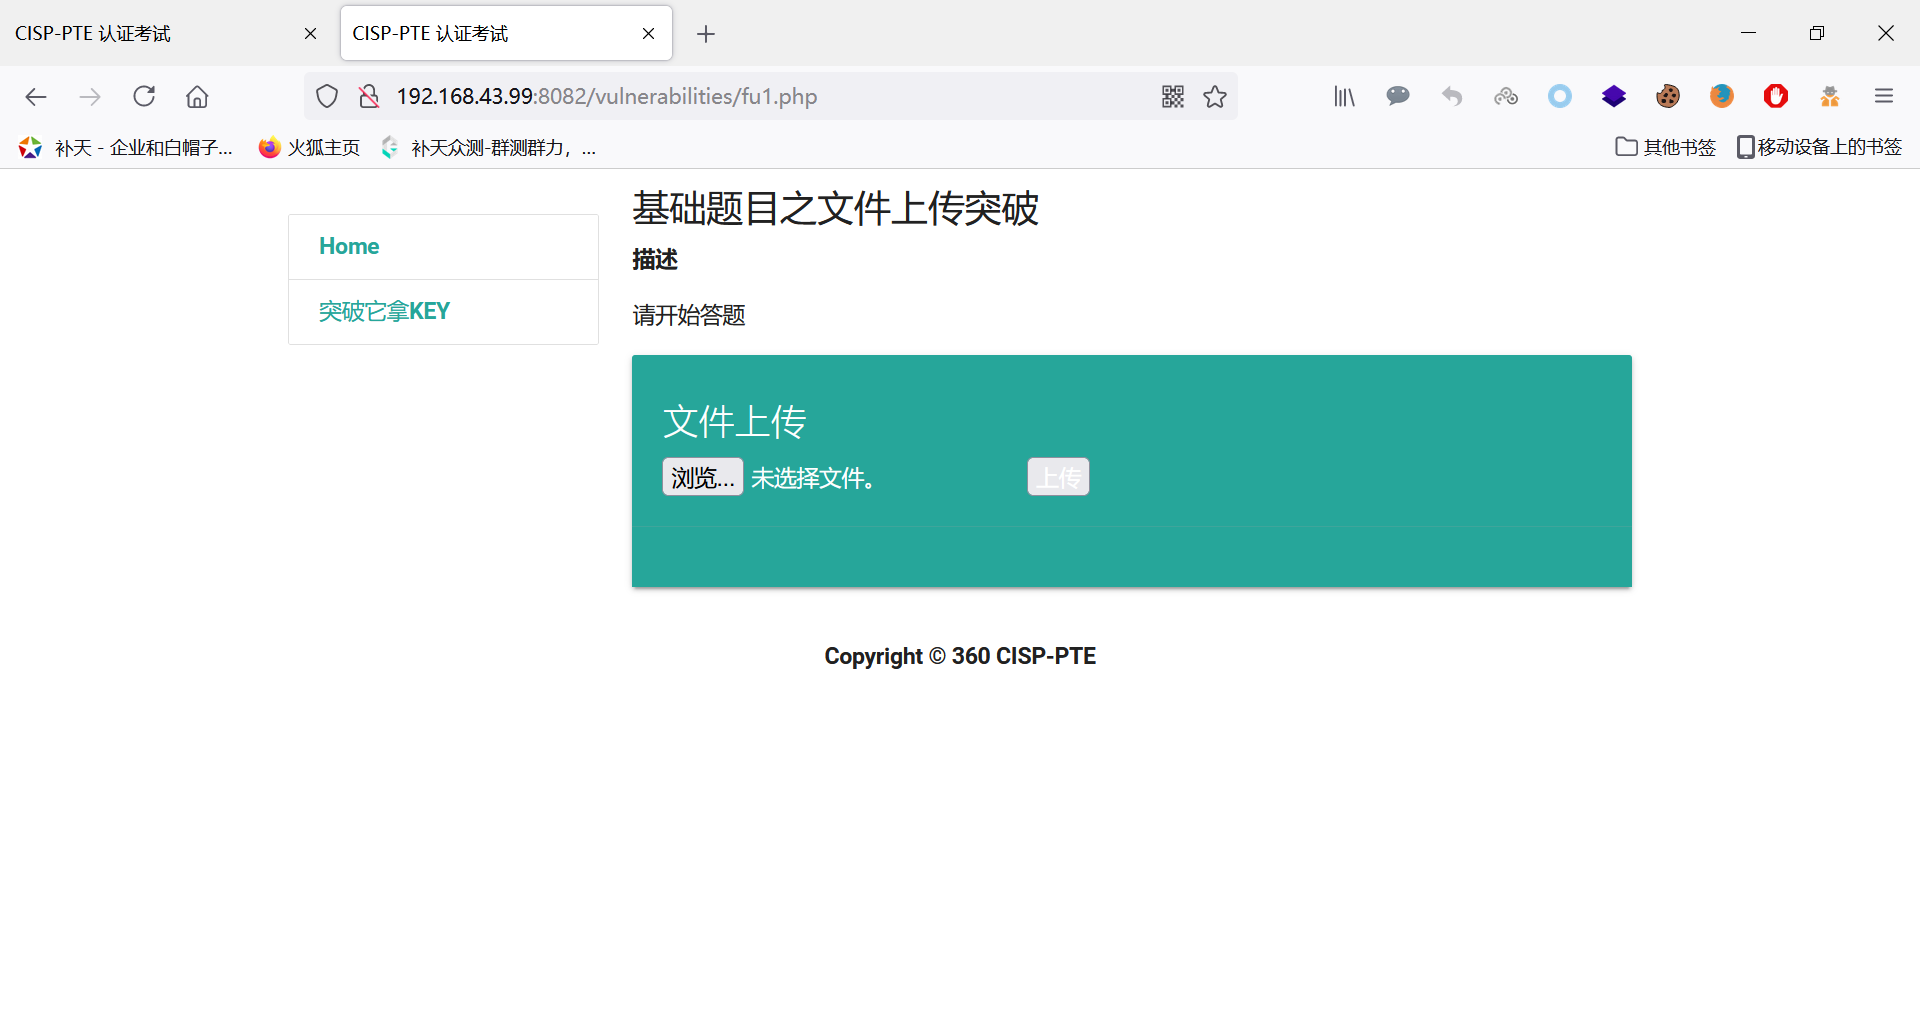Open the 其他书签 folder

(1666, 147)
